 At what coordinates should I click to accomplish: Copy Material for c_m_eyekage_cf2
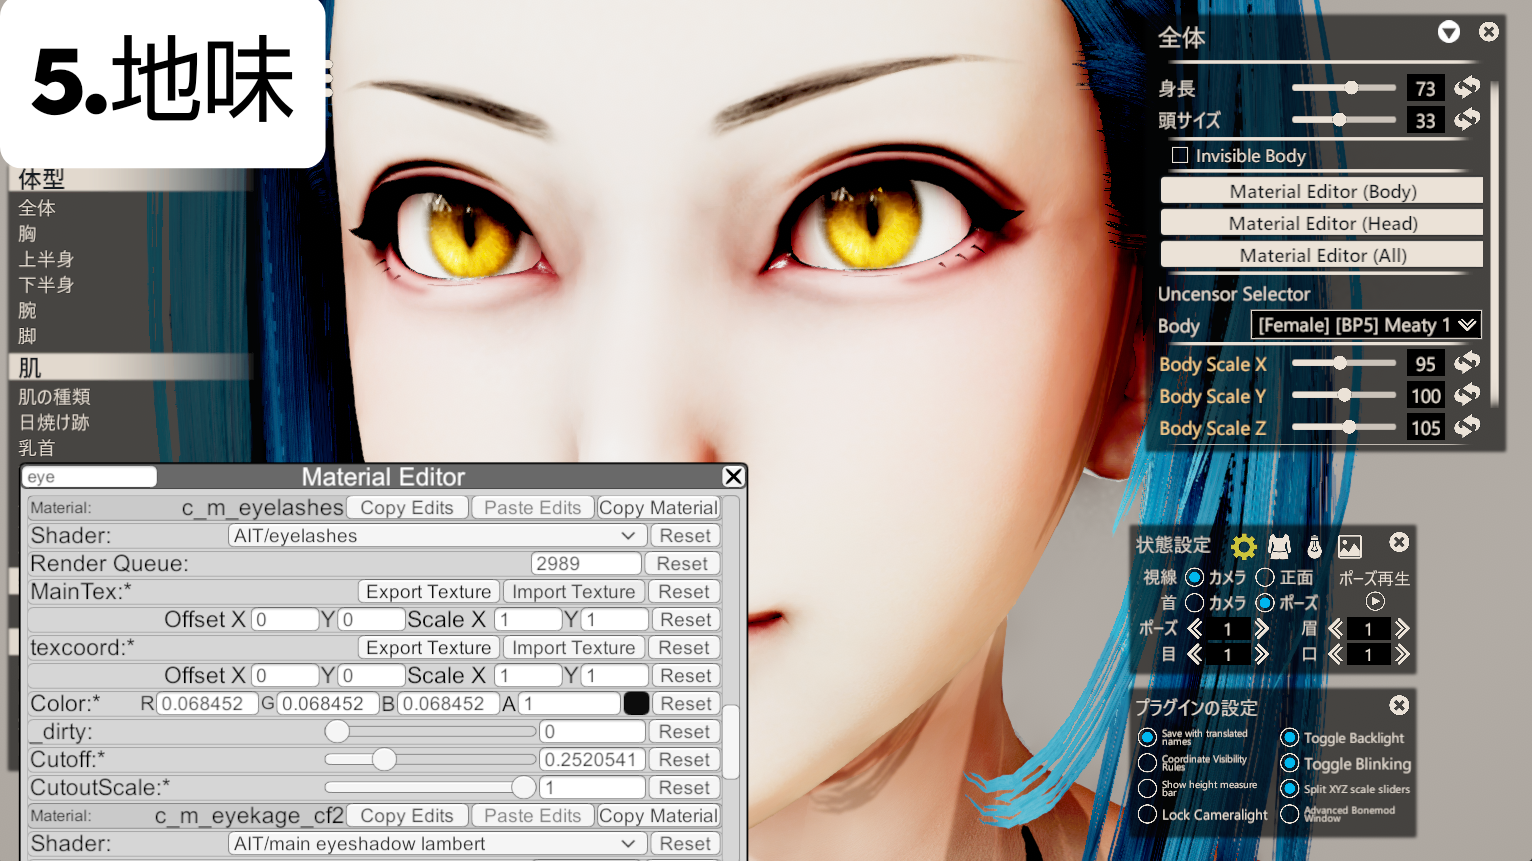point(658,816)
